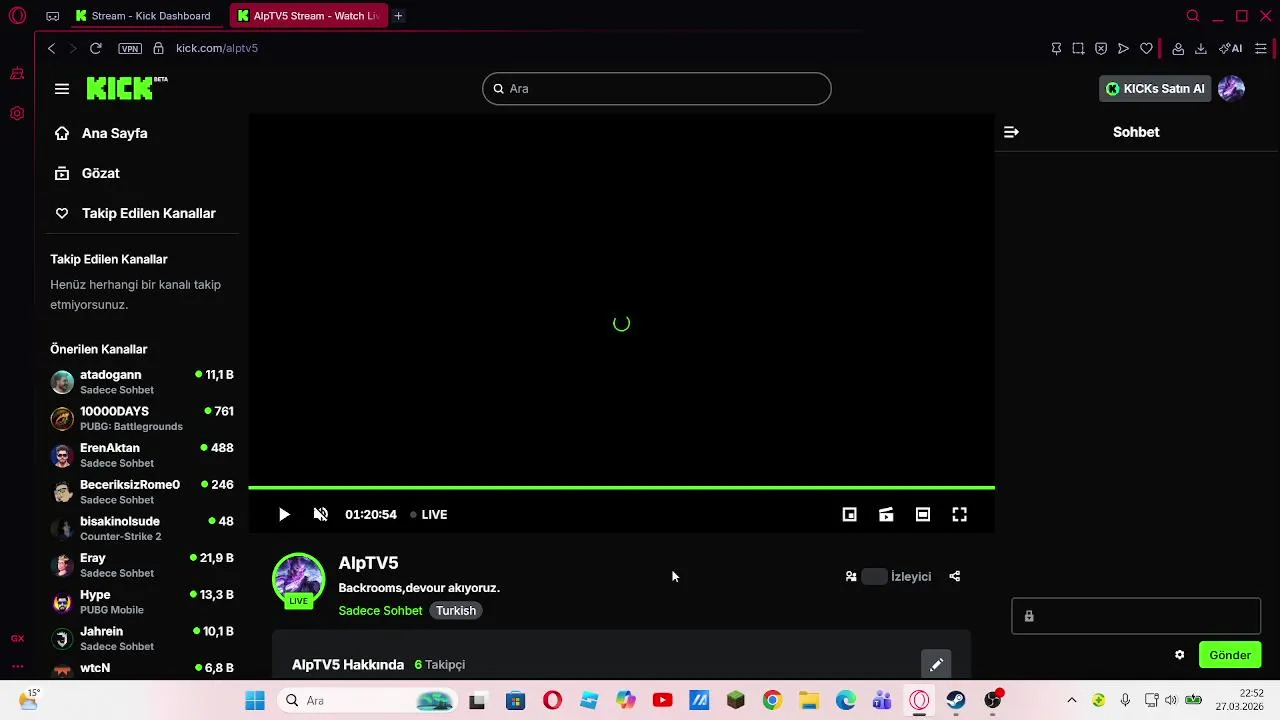Click the locked chat message field
The width and height of the screenshot is (1280, 720).
pyautogui.click(x=1136, y=616)
